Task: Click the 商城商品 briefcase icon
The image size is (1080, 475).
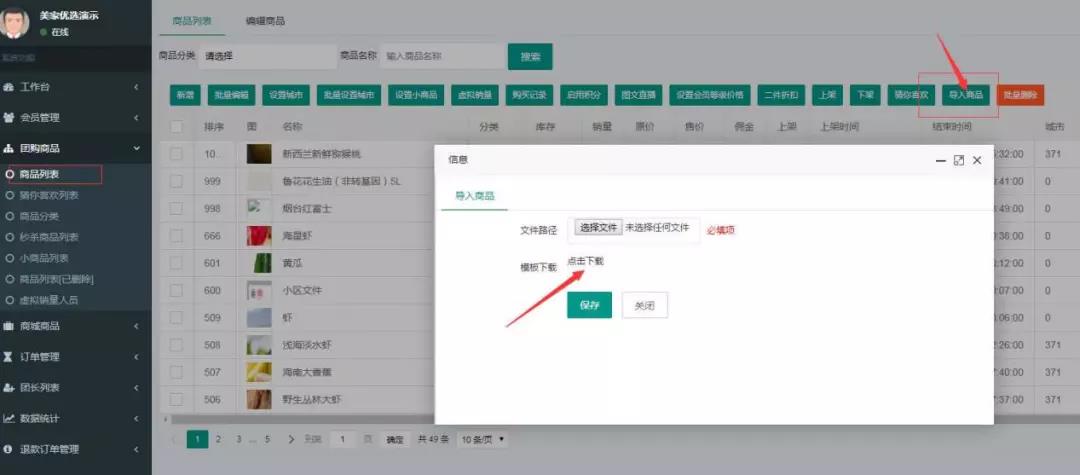Action: click(9, 326)
